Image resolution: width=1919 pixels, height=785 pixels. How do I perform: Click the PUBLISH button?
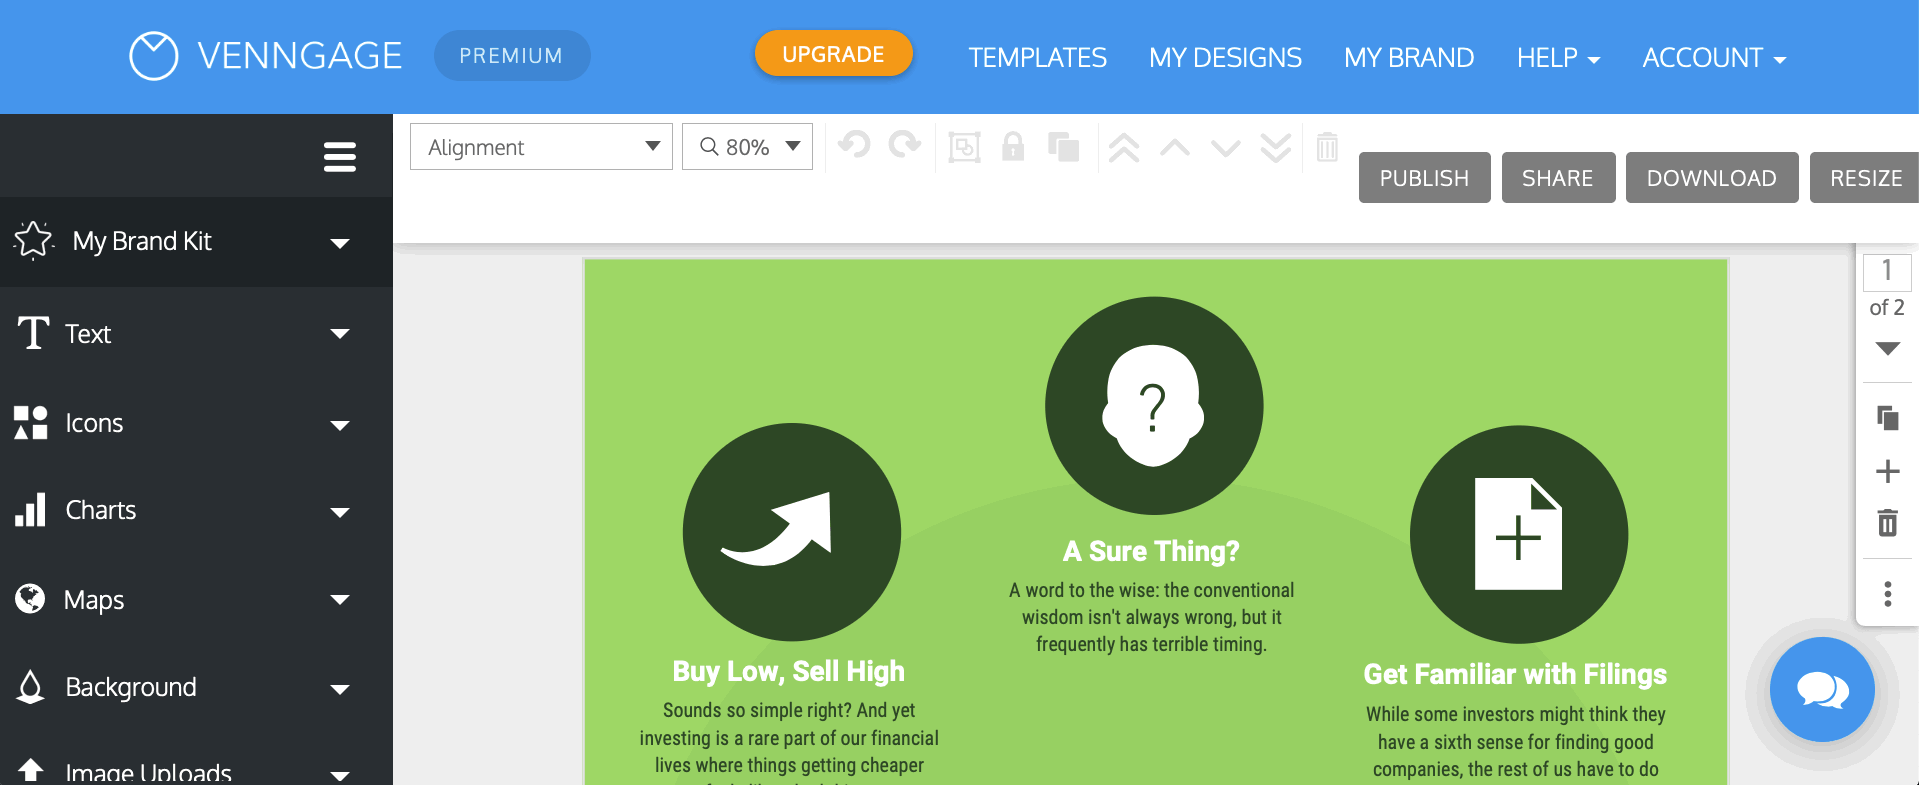point(1424,178)
